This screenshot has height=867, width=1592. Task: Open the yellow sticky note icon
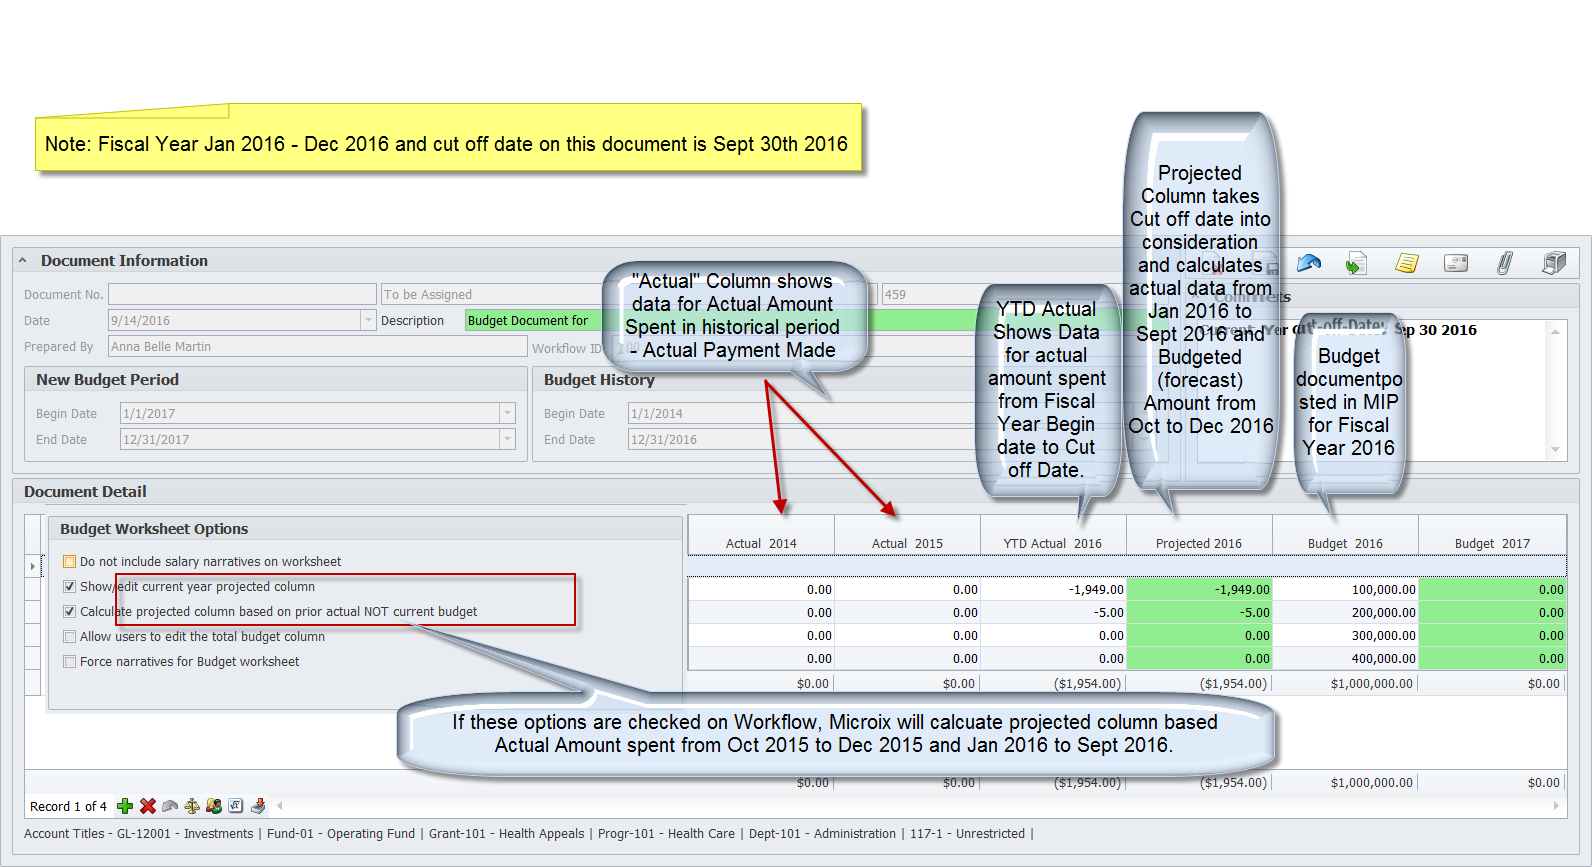(x=1406, y=263)
